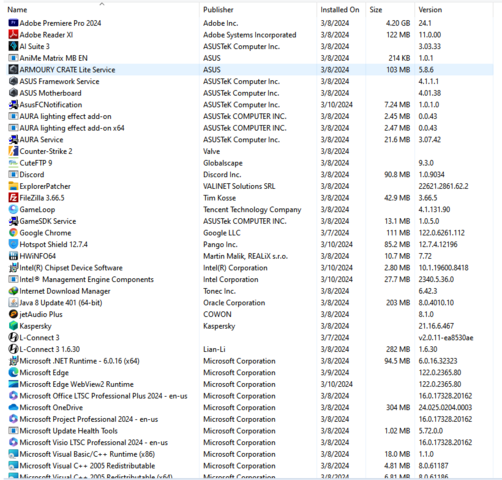The width and height of the screenshot is (502, 480).
Task: Click the 3/9/2024 installed date
Action: (x=335, y=373)
